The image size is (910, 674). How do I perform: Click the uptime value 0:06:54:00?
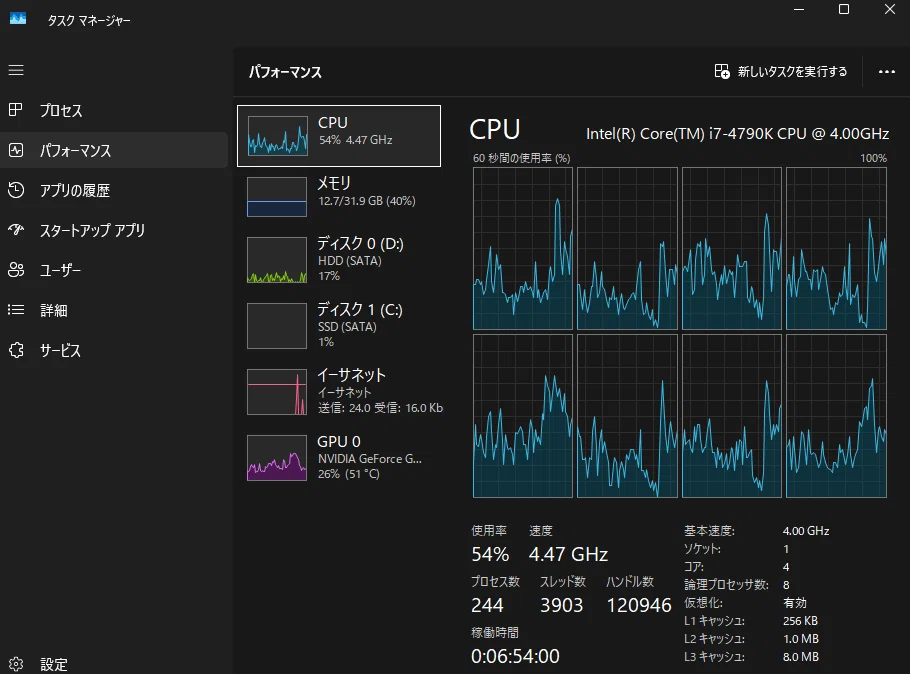coord(515,656)
